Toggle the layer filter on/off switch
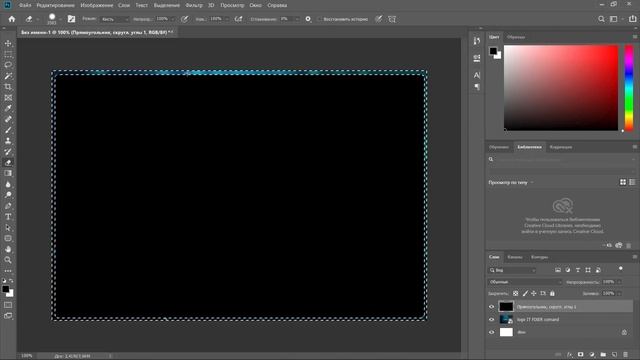 621,269
